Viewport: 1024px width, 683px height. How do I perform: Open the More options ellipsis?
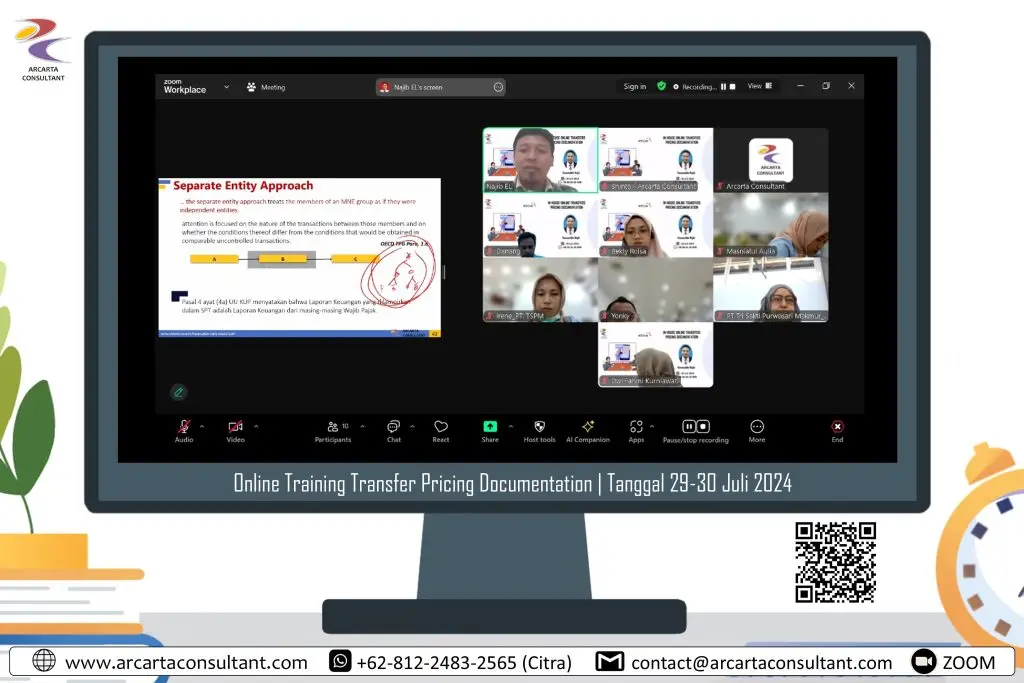coord(757,427)
